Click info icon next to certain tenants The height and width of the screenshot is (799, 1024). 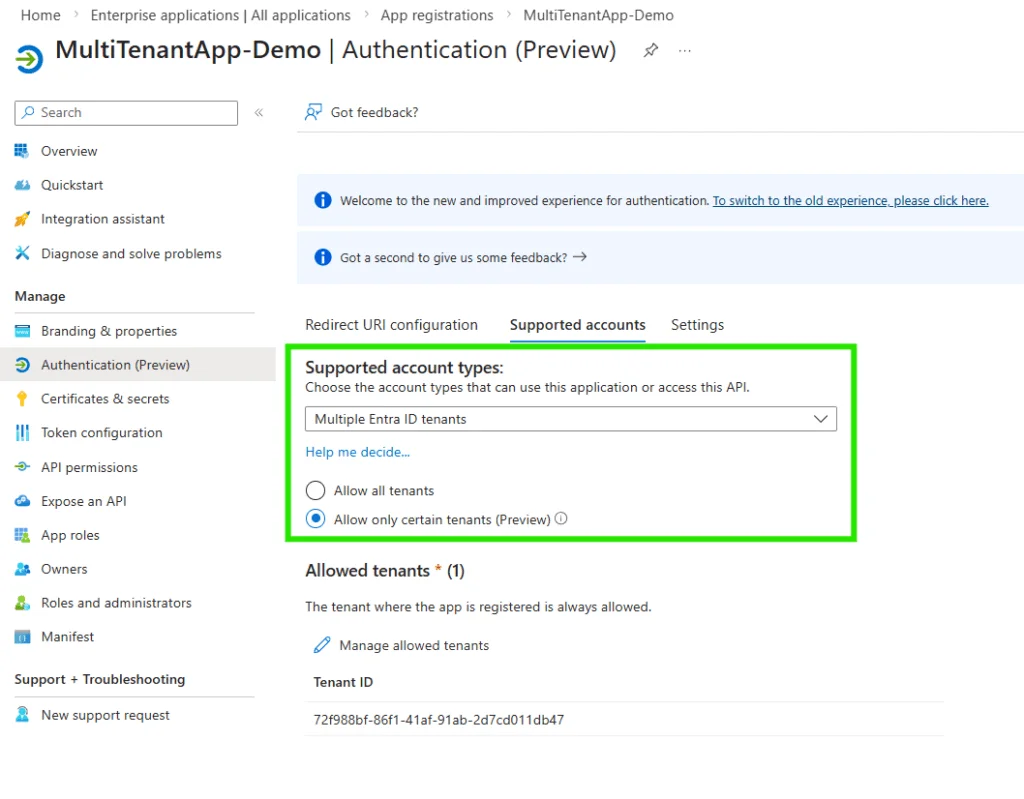[561, 519]
